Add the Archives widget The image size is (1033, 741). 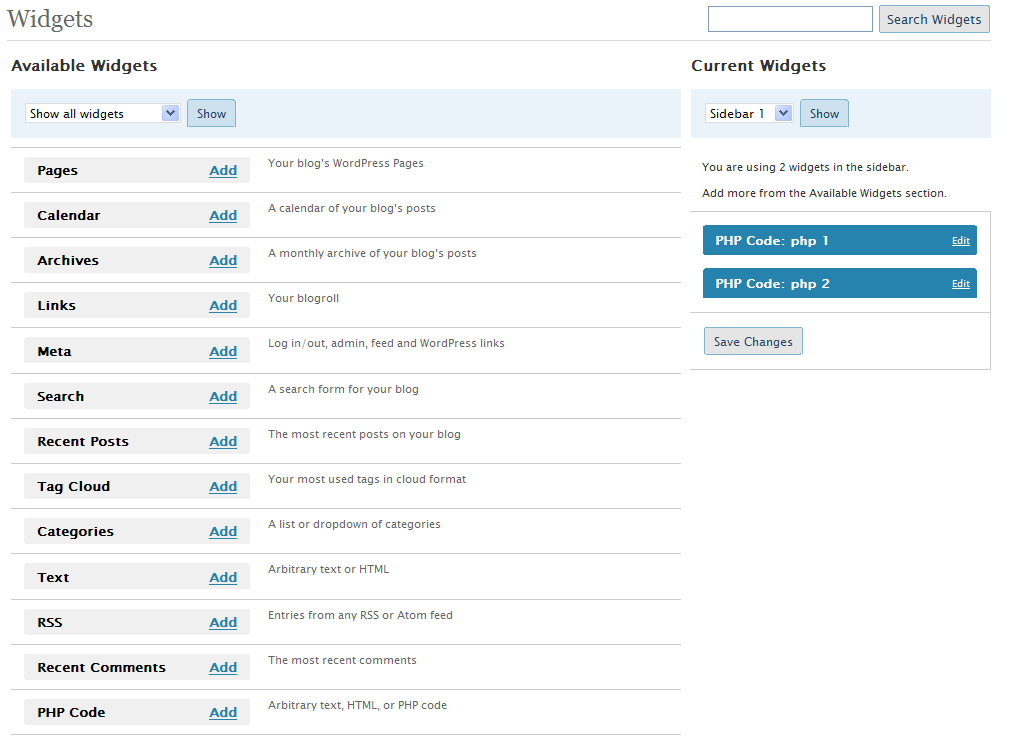point(223,261)
